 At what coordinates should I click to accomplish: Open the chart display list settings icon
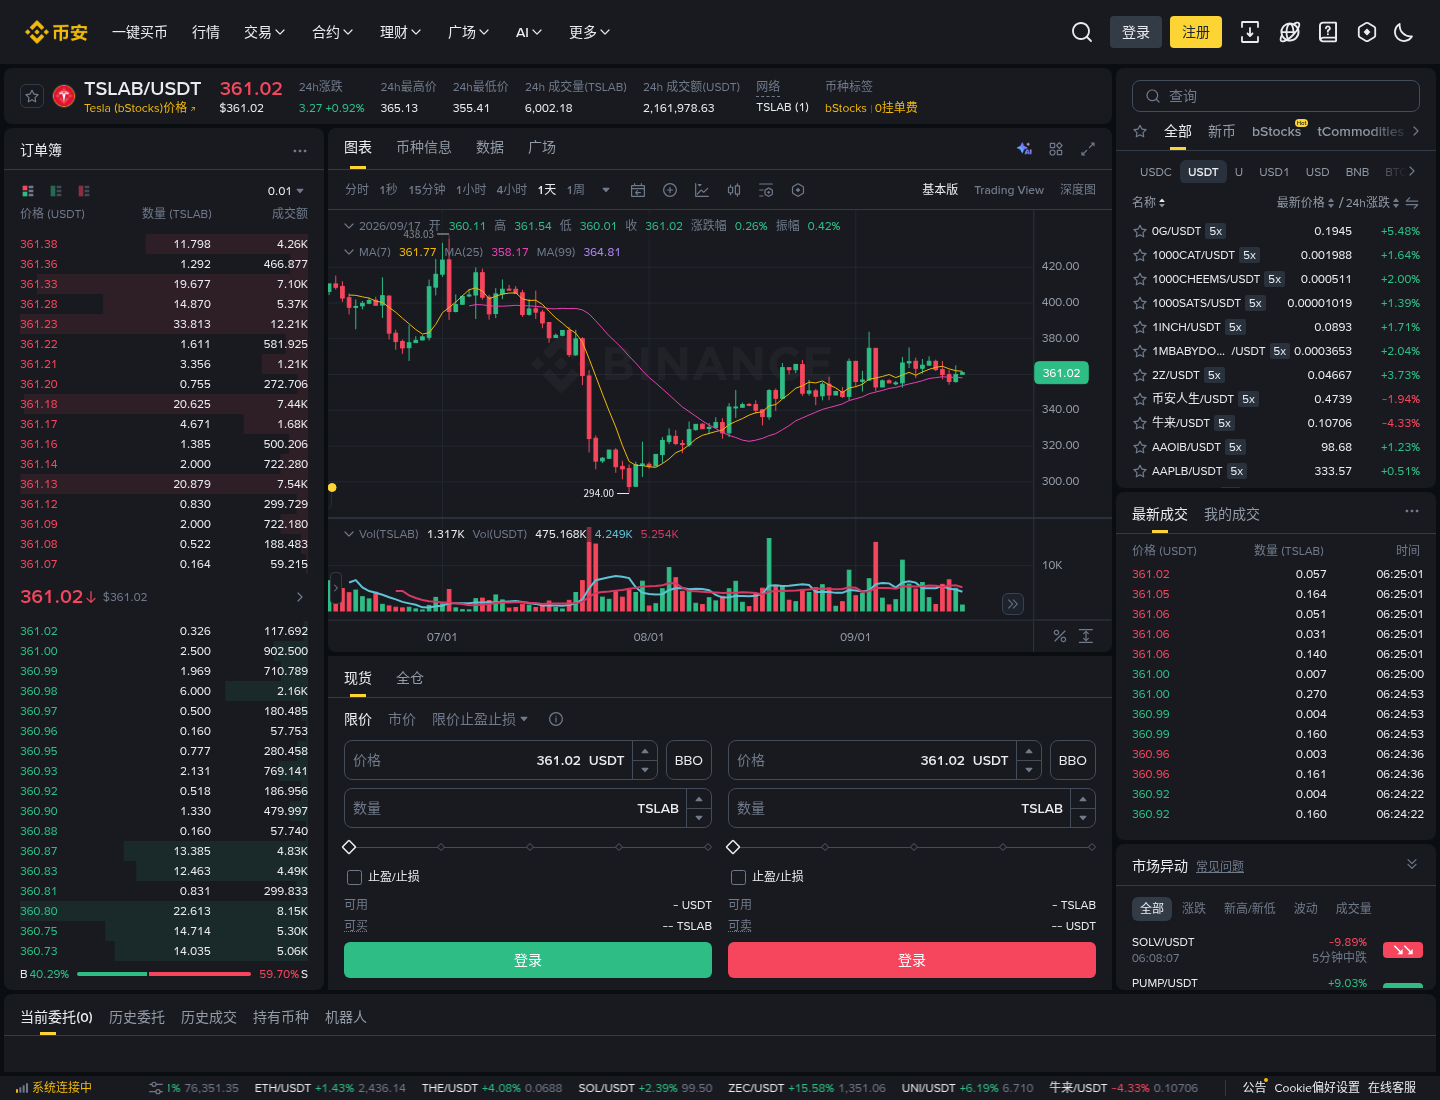click(x=766, y=190)
